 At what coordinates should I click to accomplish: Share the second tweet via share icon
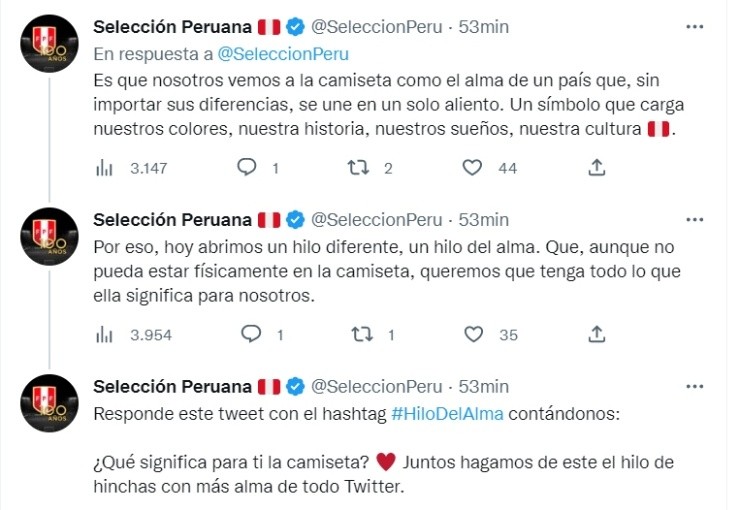click(596, 334)
